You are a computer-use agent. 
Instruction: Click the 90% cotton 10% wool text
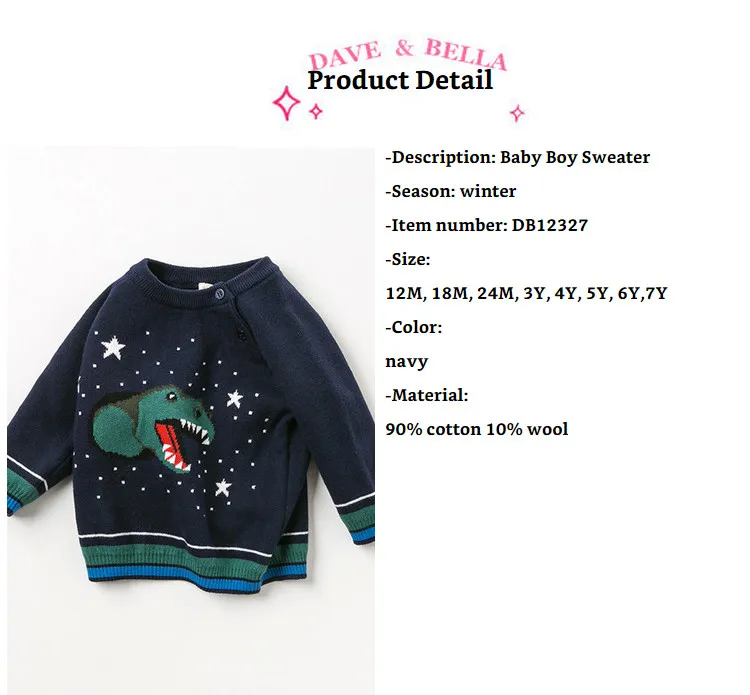(477, 429)
